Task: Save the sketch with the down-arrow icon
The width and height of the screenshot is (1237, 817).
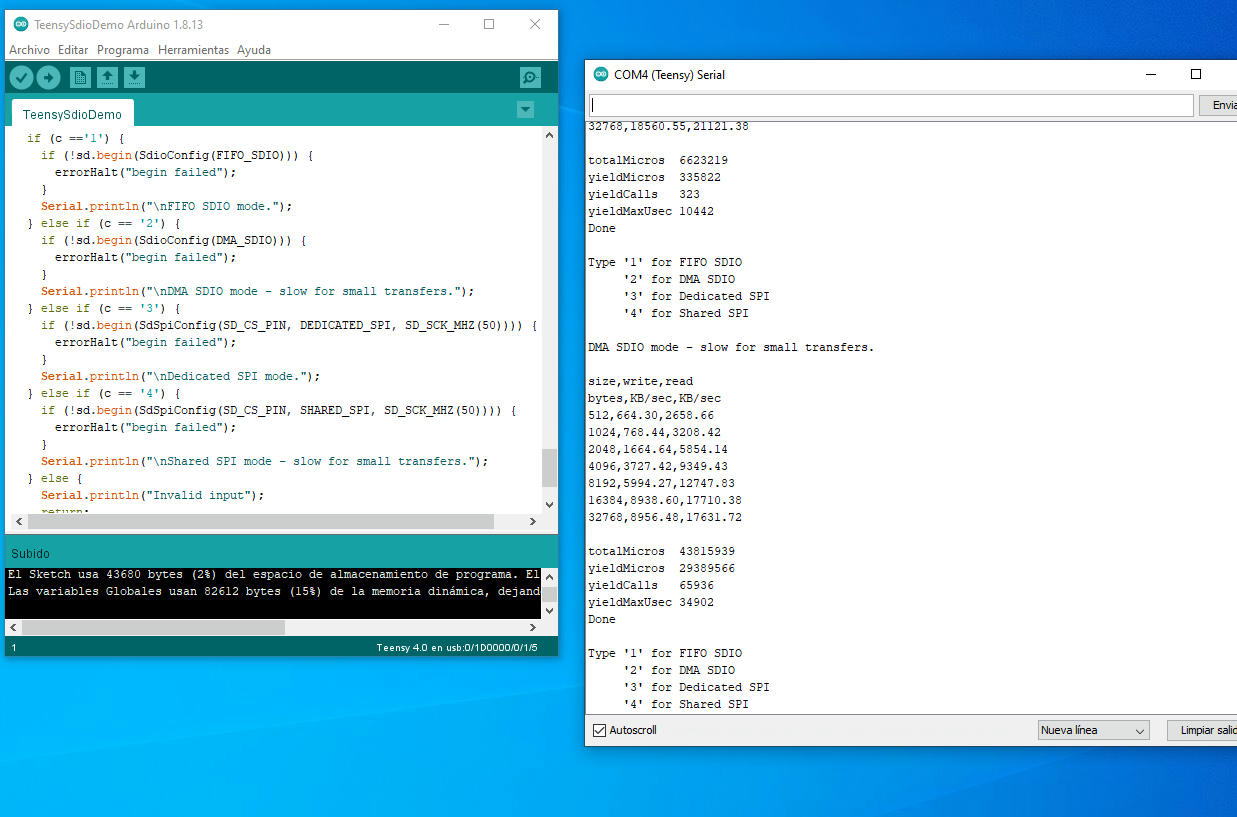Action: point(134,78)
